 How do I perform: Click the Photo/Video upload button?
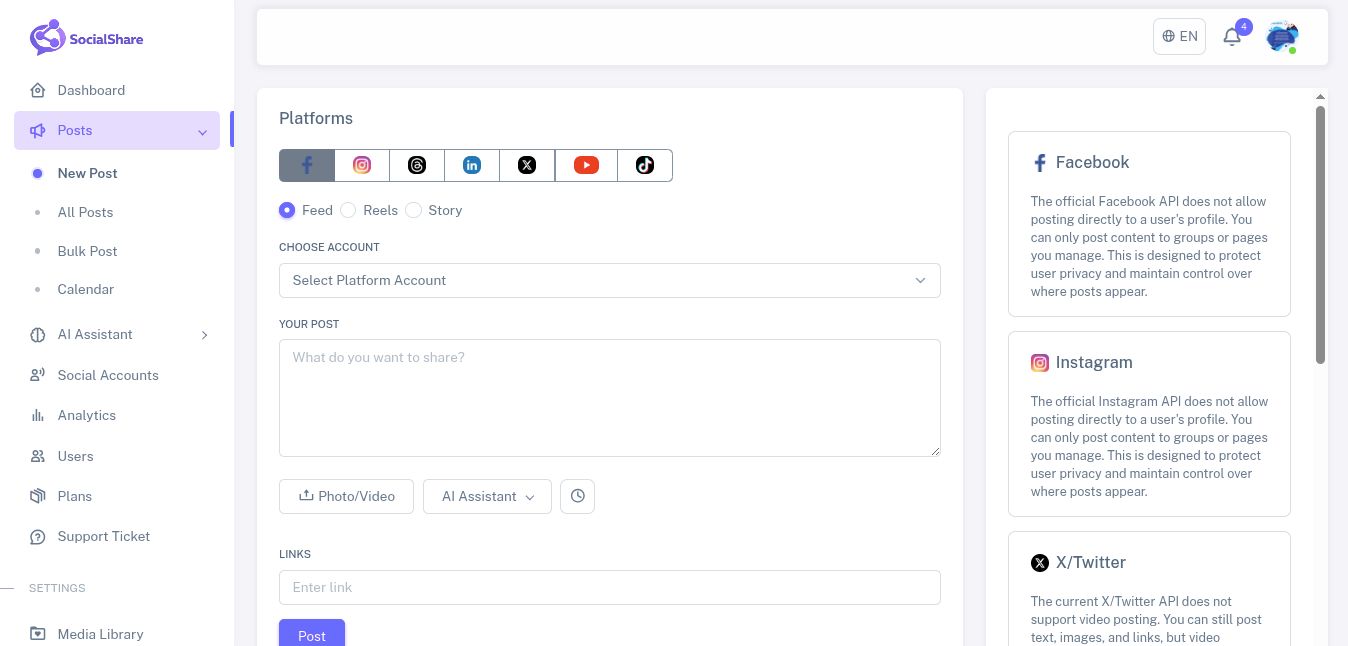point(346,496)
